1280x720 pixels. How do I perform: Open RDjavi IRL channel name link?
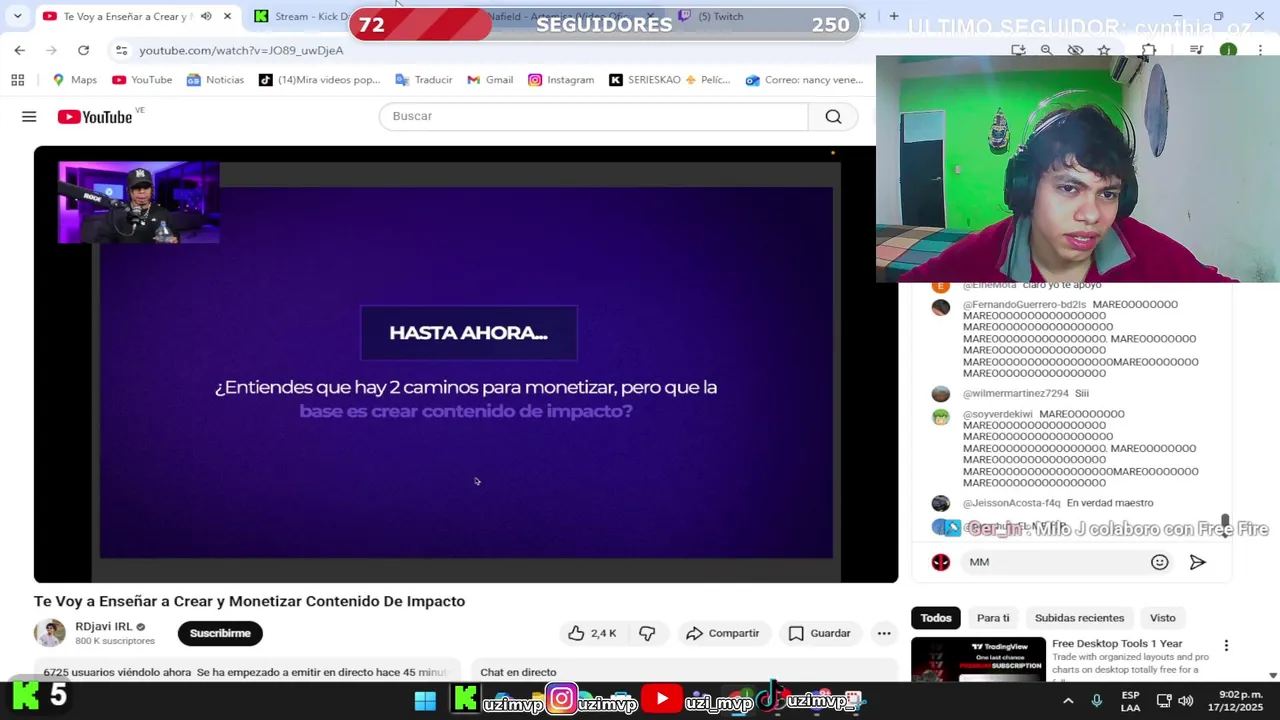(x=103, y=626)
